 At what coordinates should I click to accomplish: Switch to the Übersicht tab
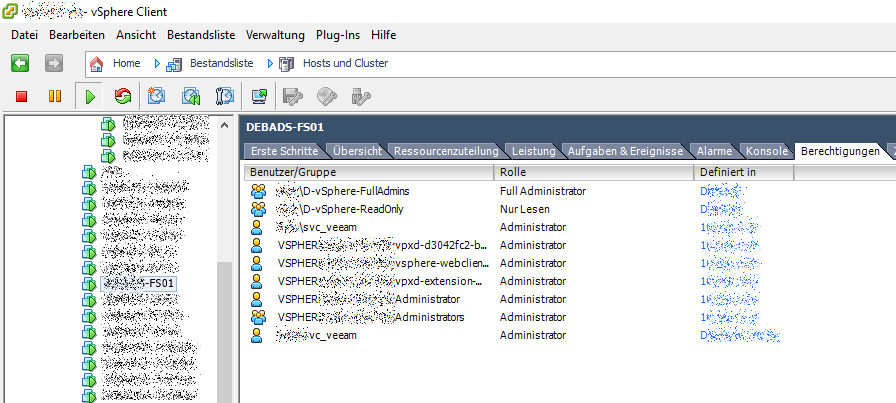(357, 151)
